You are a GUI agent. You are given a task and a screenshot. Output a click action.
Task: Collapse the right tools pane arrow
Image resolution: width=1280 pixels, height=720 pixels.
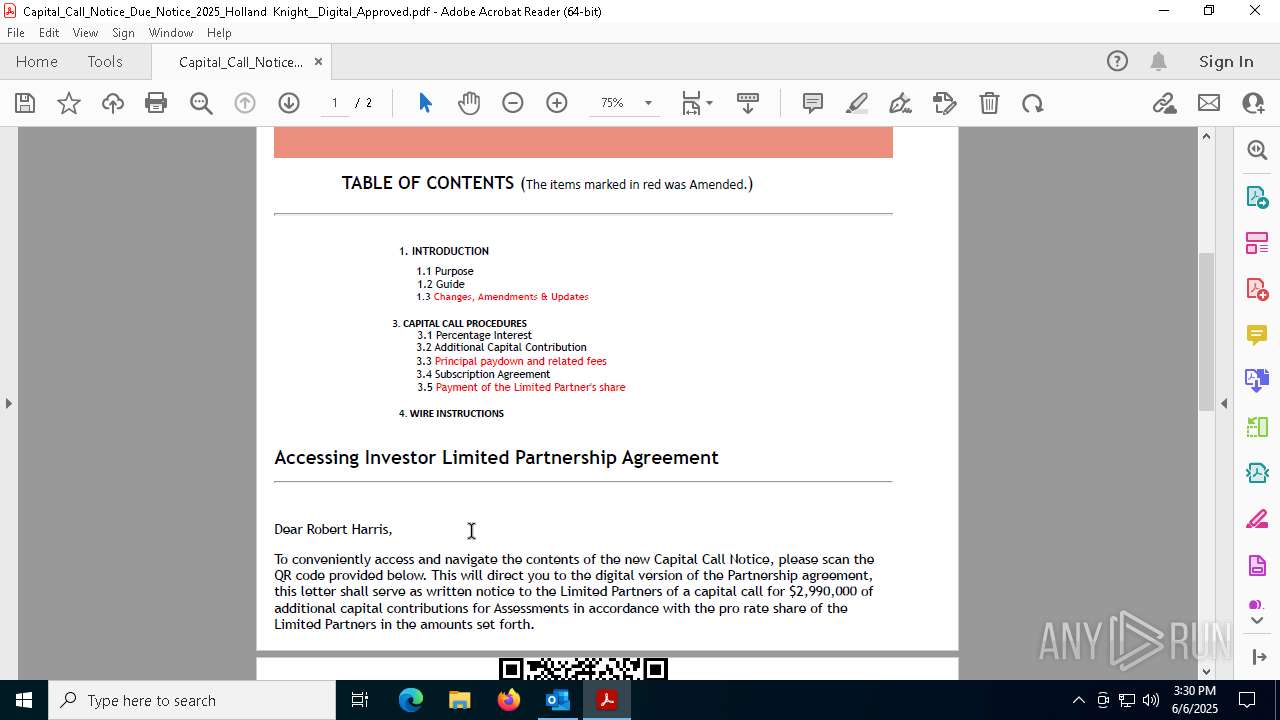pyautogui.click(x=1224, y=403)
